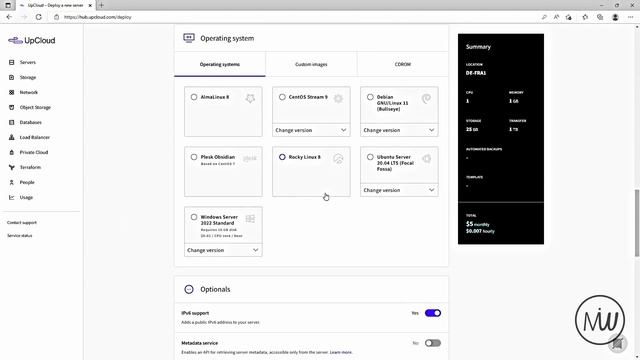
Task: Reload the page with refresh icon
Action: point(38,17)
